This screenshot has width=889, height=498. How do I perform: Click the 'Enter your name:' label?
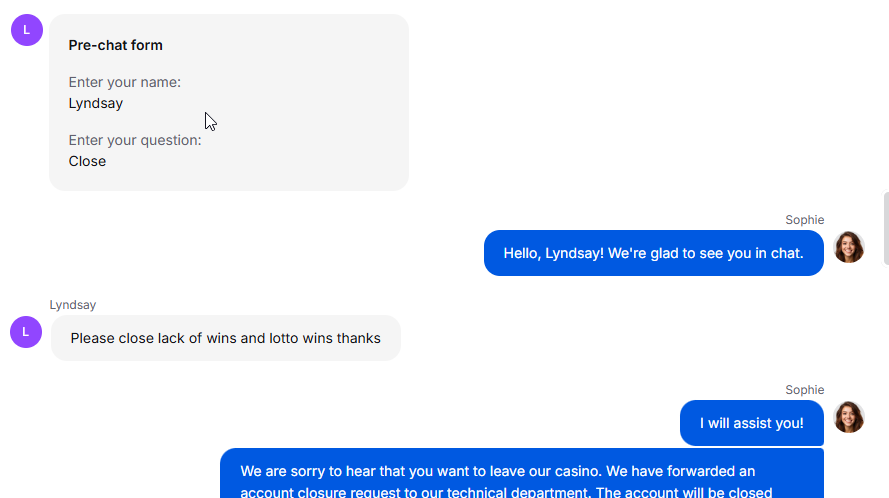(125, 82)
